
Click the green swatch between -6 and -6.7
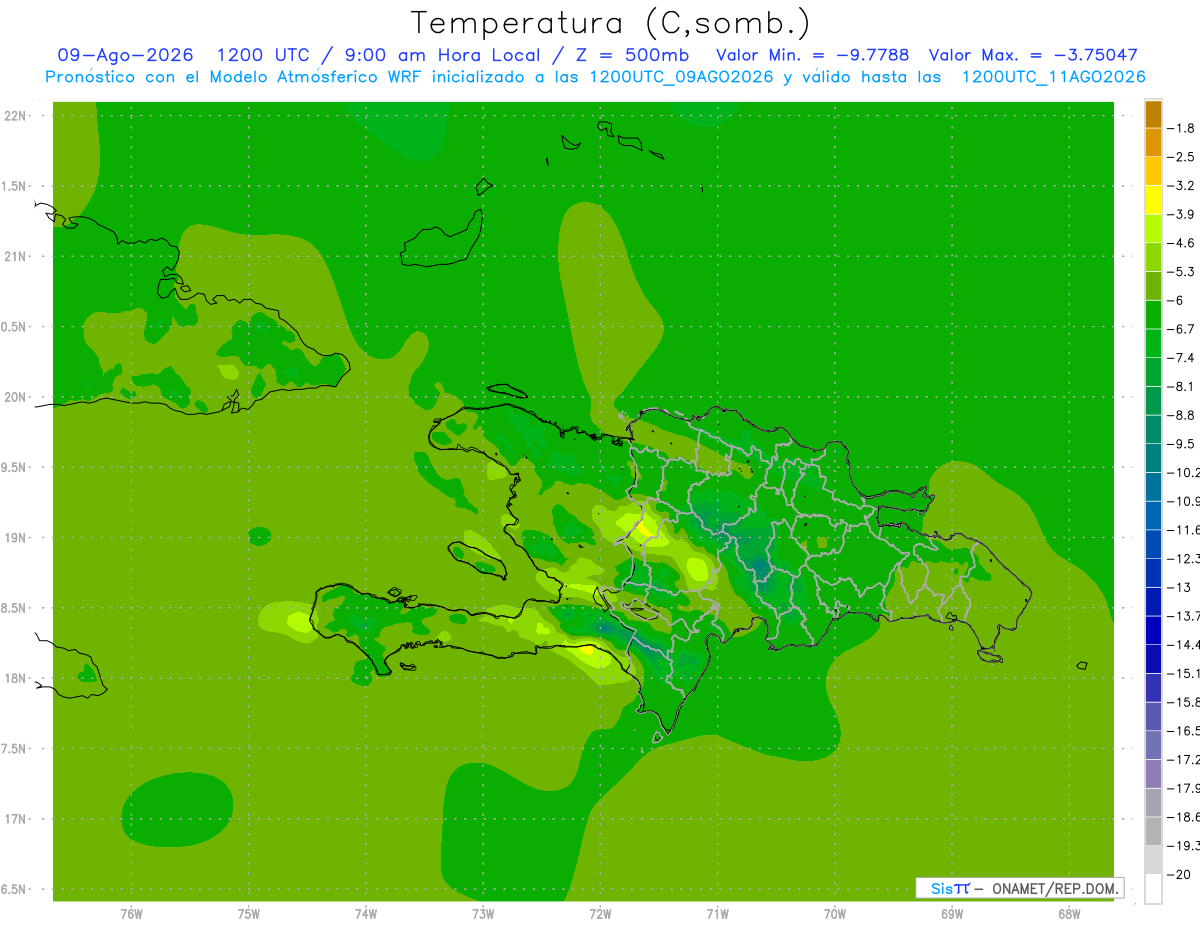coord(1153,315)
